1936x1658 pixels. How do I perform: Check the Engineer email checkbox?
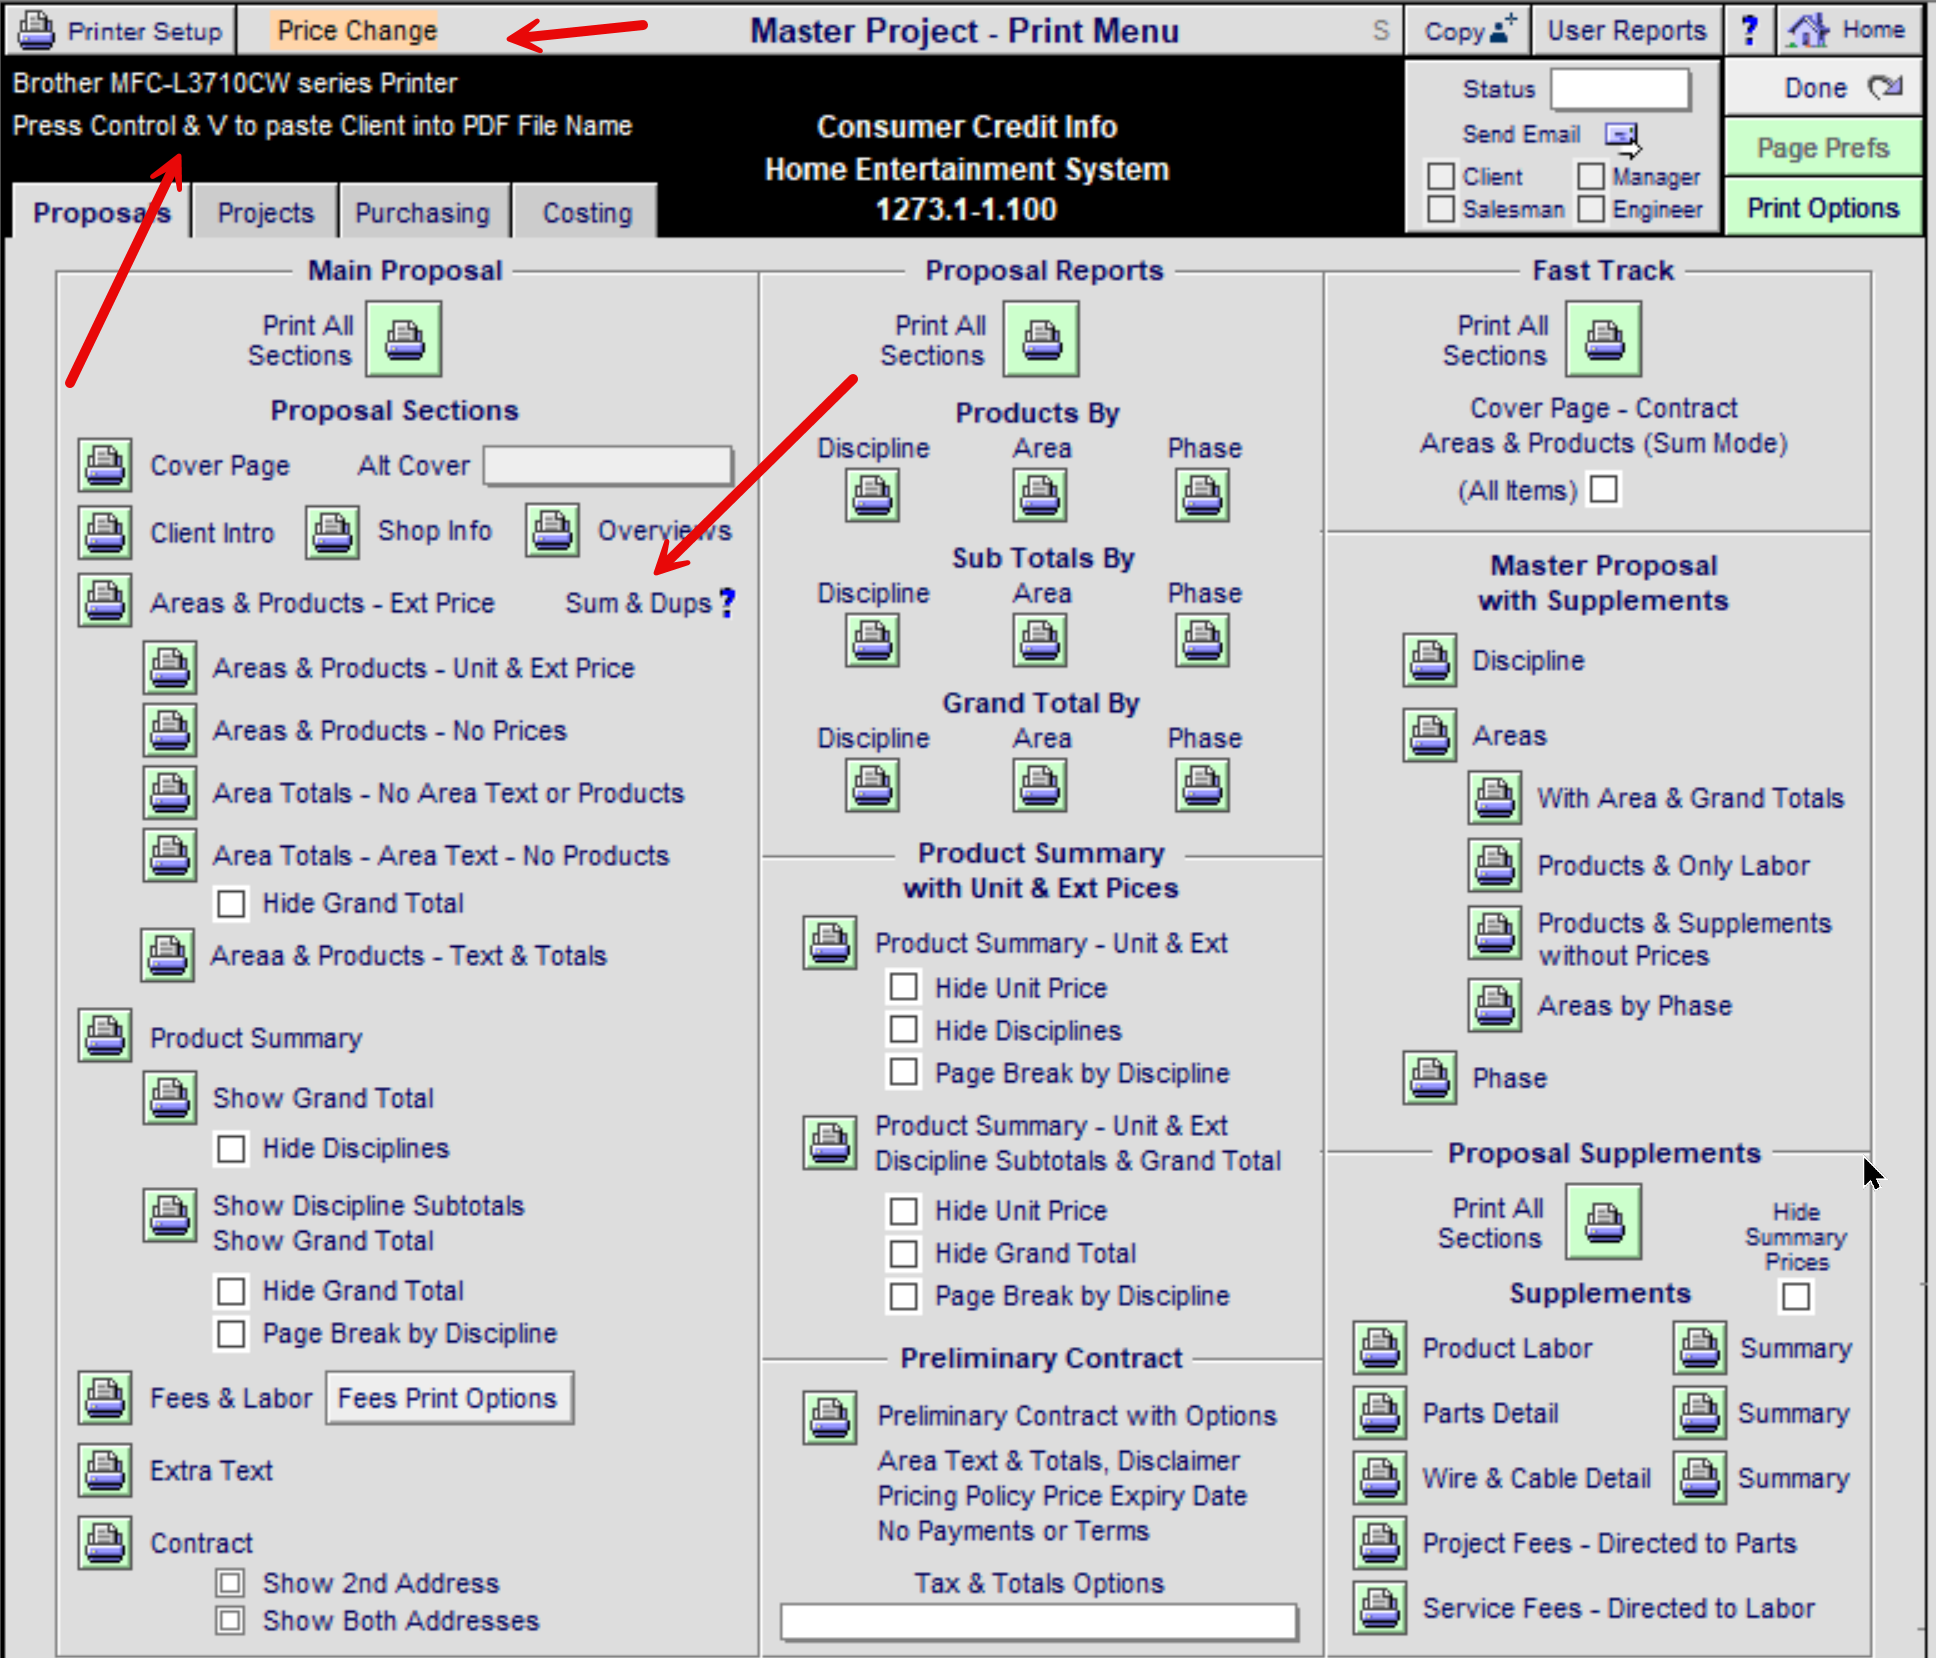(x=1591, y=209)
